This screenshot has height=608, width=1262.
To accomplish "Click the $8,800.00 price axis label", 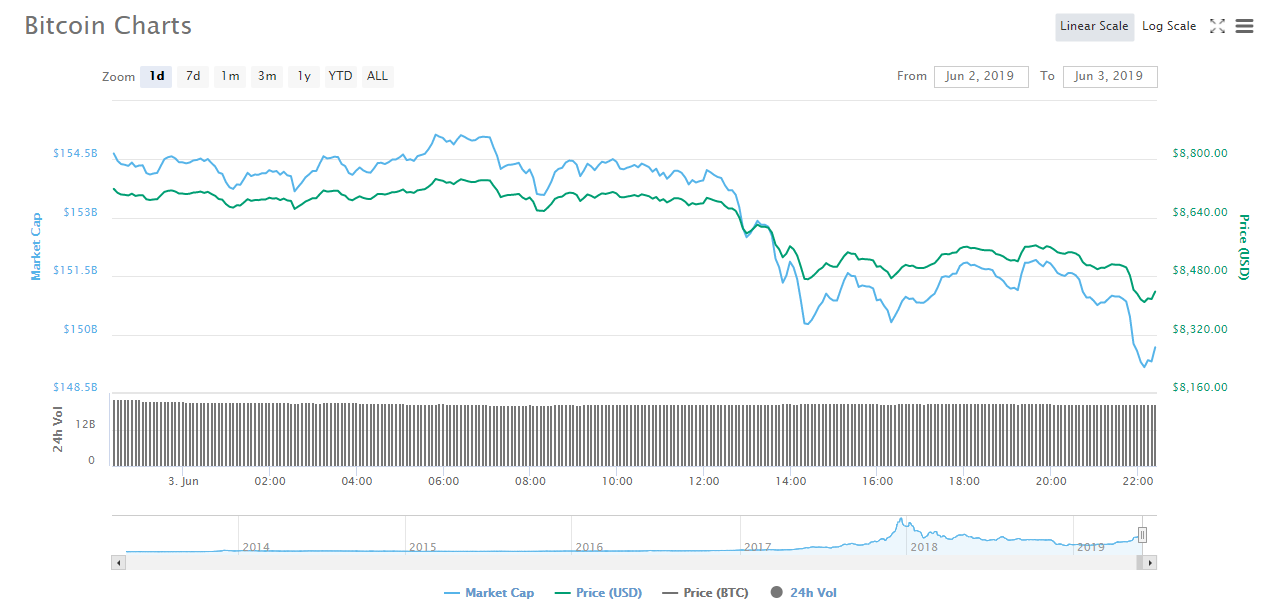I will click(1199, 154).
